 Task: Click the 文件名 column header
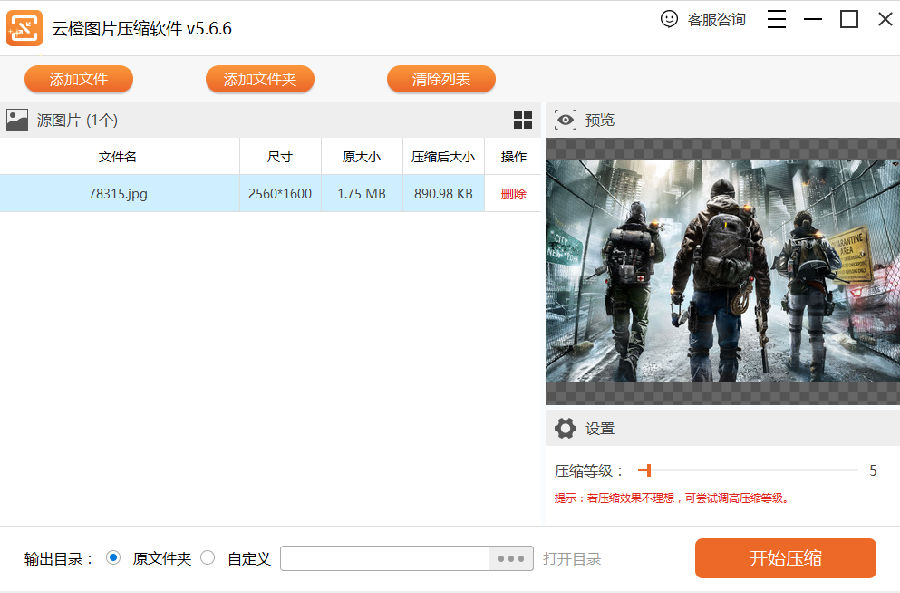pos(119,156)
